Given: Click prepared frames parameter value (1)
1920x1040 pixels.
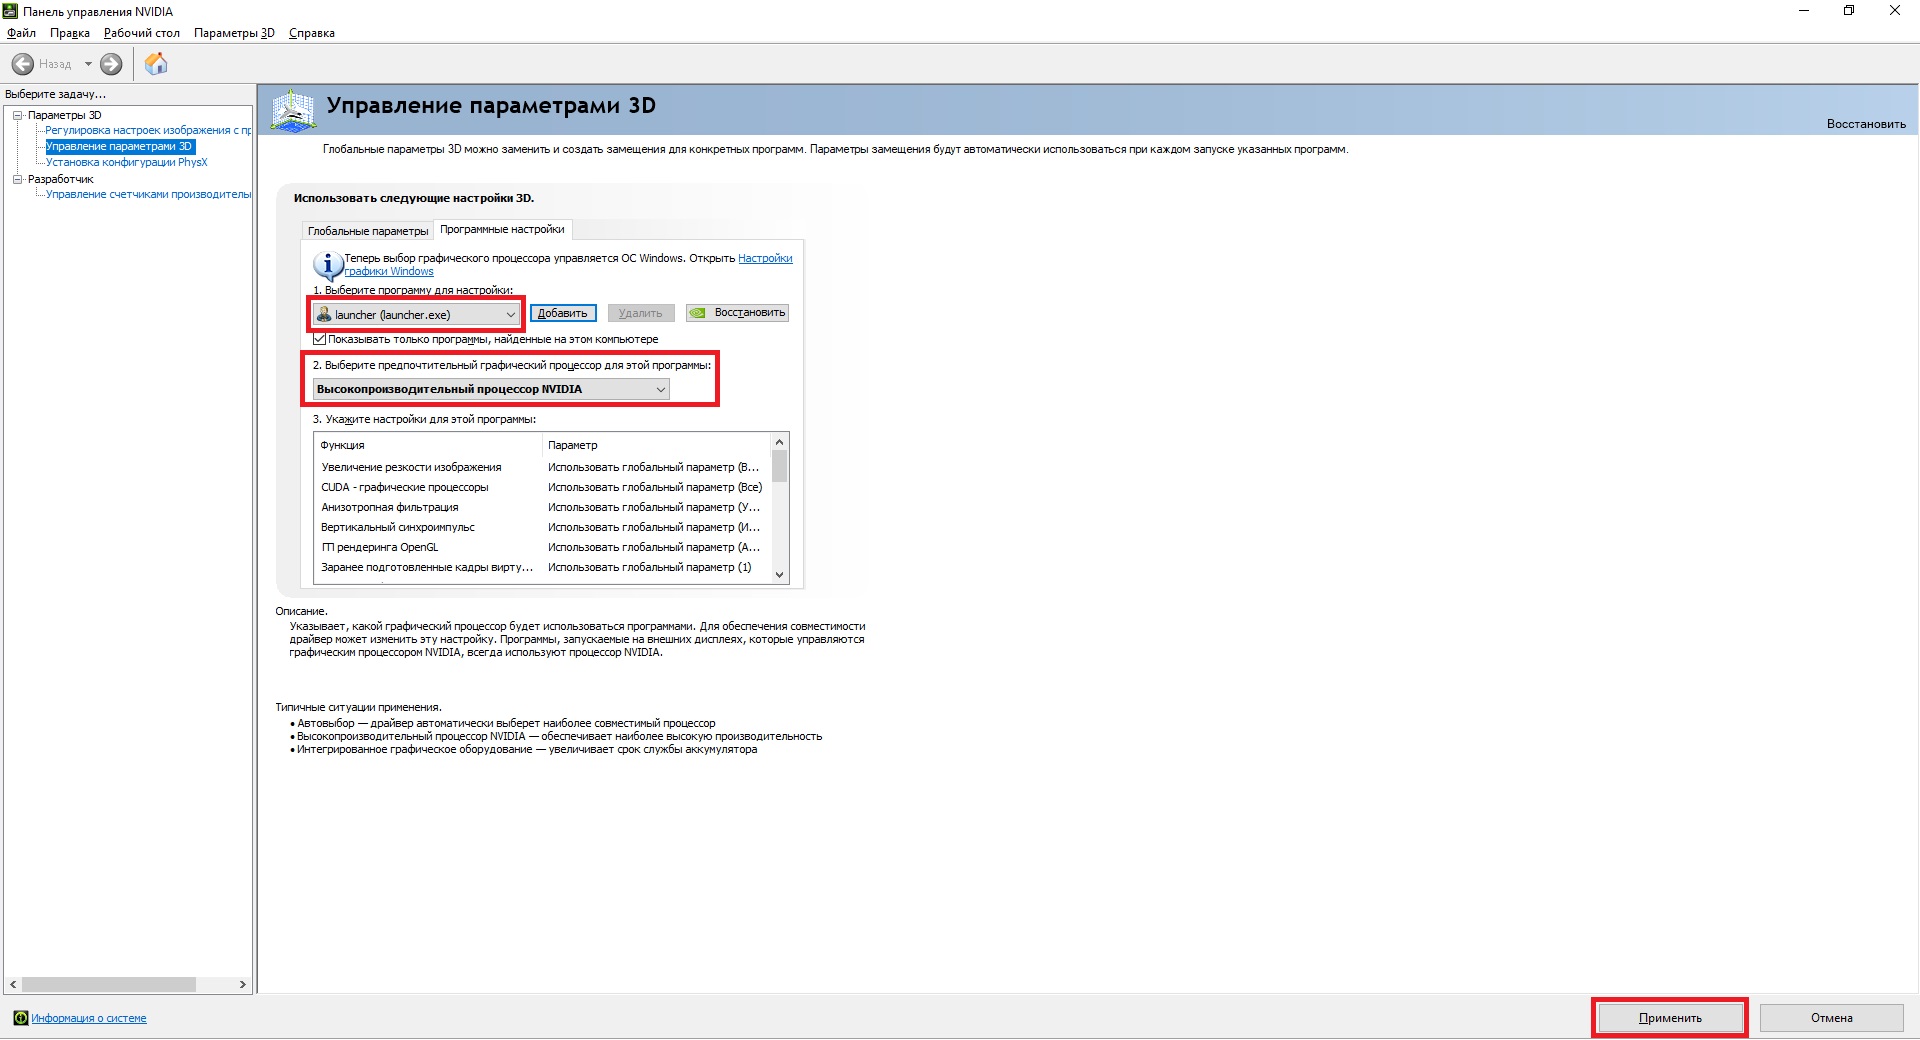Looking at the screenshot, I should pos(650,567).
